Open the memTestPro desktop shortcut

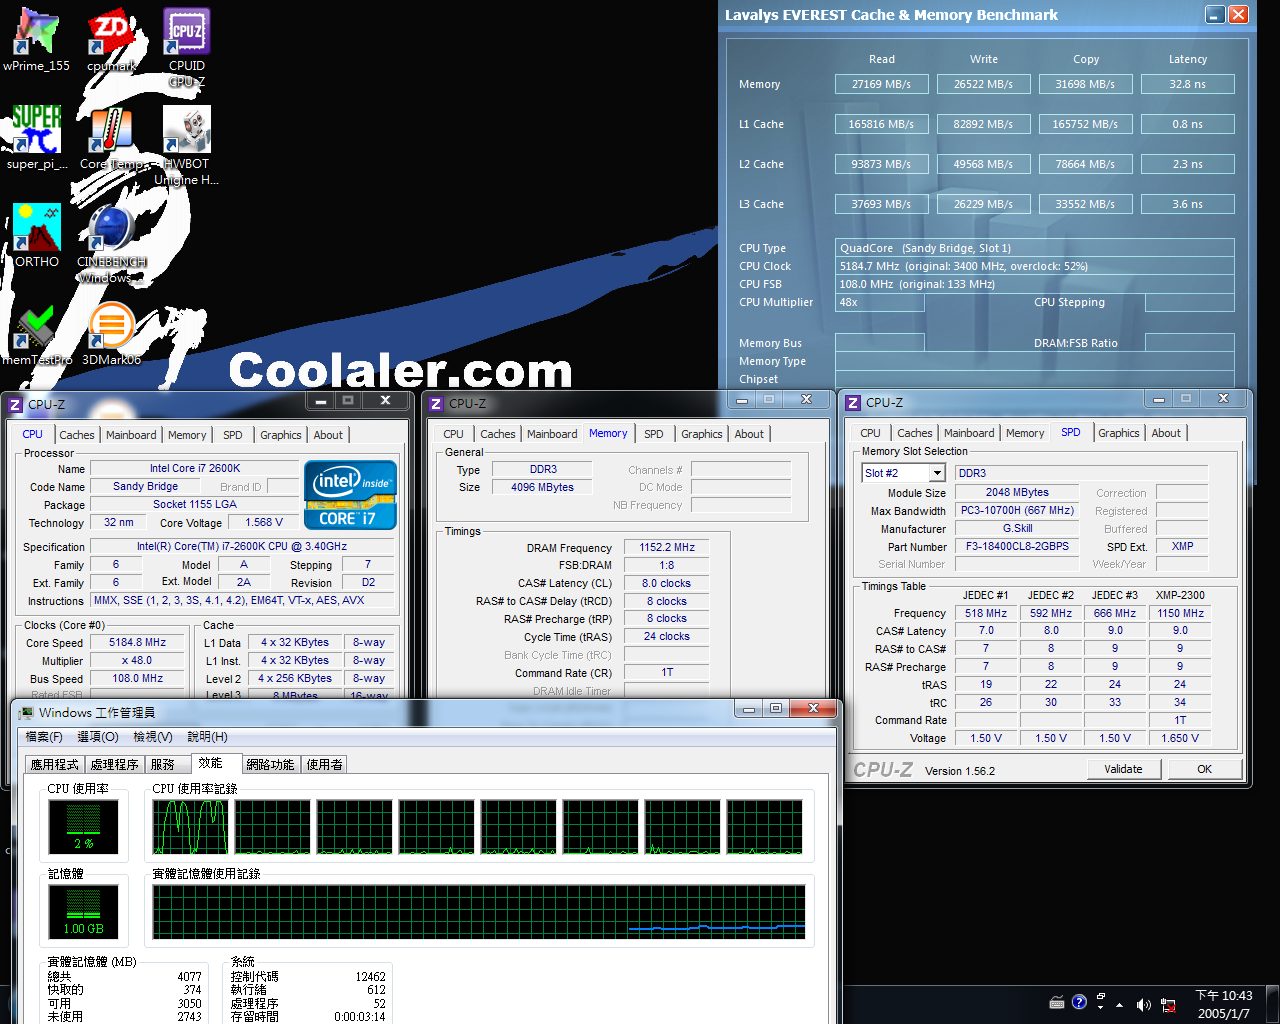pyautogui.click(x=36, y=334)
